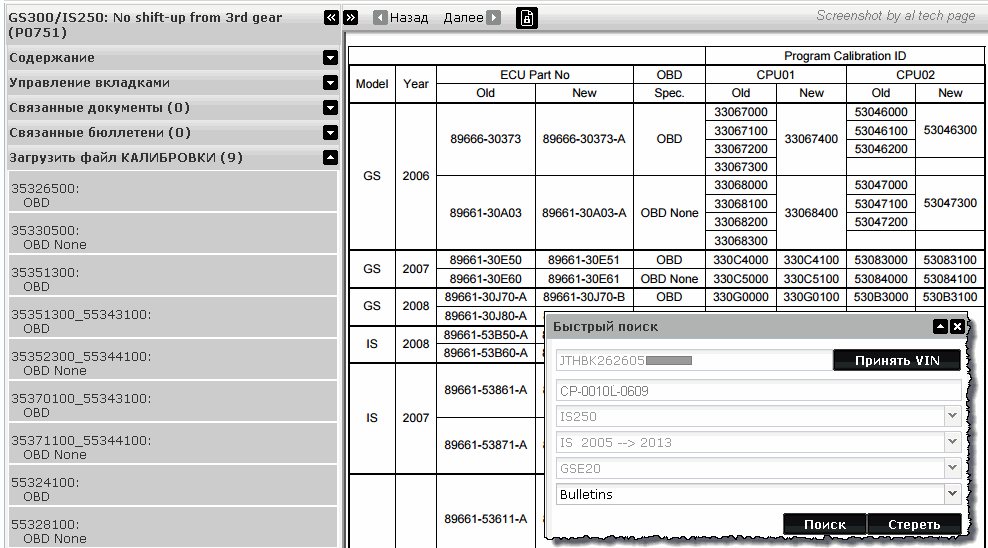Click the VIN input field
The height and width of the screenshot is (548, 988).
(692, 360)
